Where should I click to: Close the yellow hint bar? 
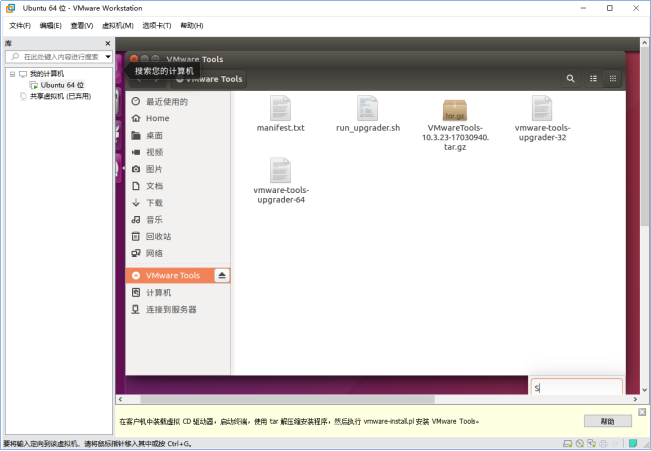pyautogui.click(x=642, y=412)
